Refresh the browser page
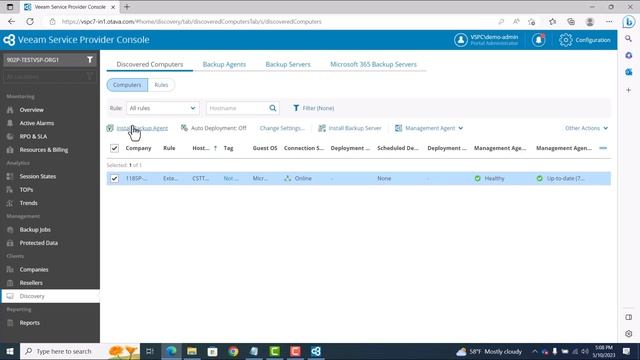 (30, 22)
